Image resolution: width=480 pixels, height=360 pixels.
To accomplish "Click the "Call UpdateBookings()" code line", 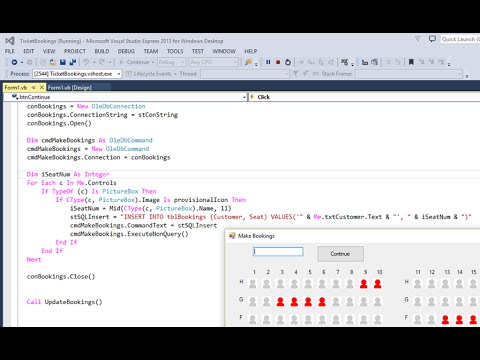I will click(64, 302).
